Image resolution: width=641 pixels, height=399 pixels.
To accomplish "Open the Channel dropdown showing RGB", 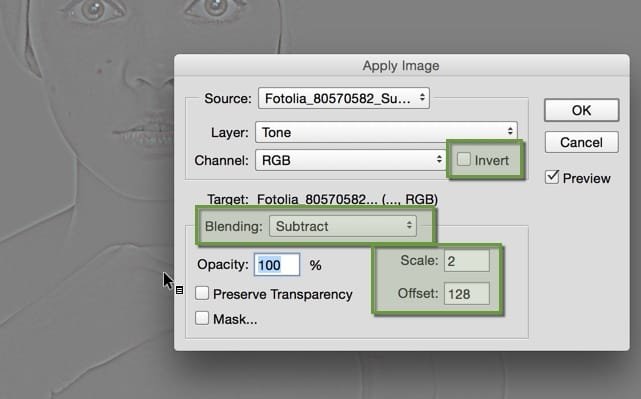I will tap(350, 160).
